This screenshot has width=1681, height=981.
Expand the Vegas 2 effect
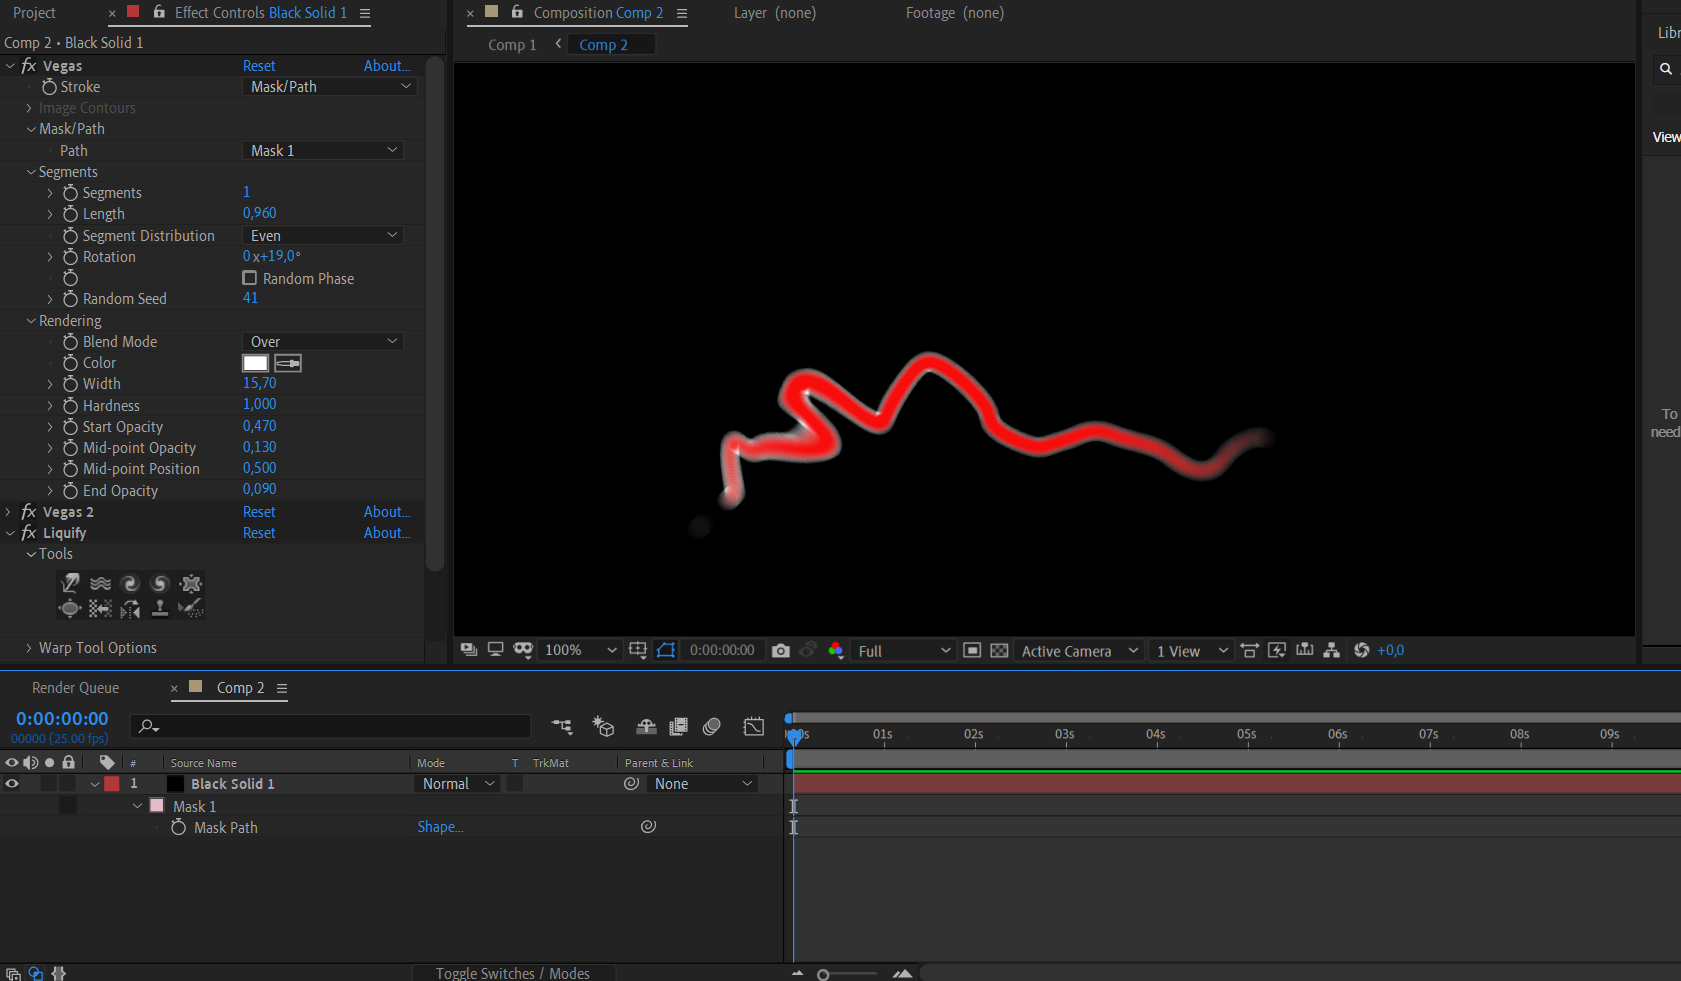point(9,512)
